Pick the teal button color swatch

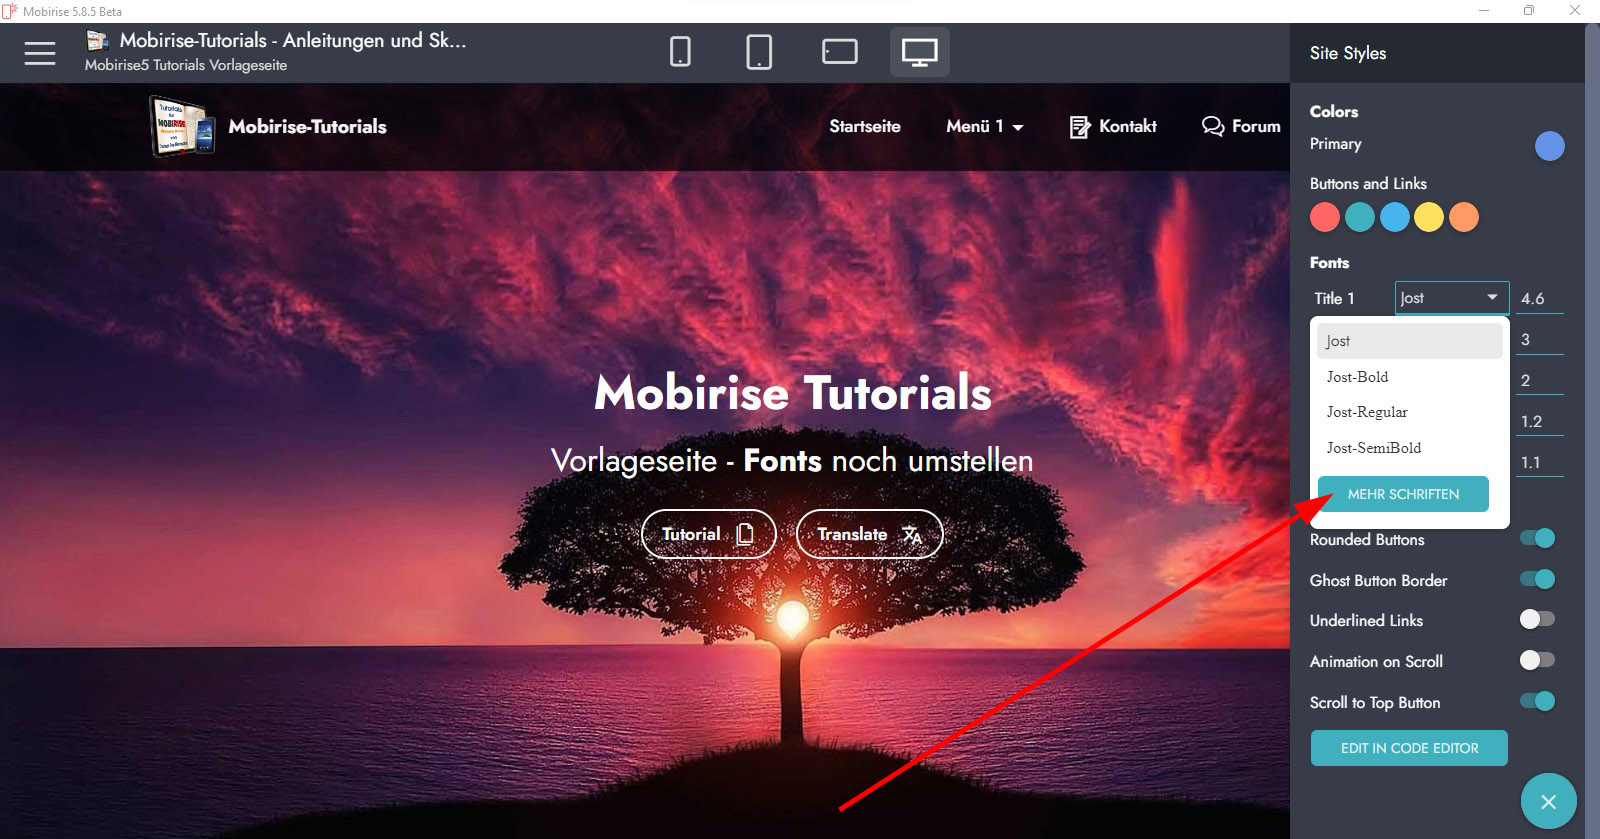[x=1360, y=217]
